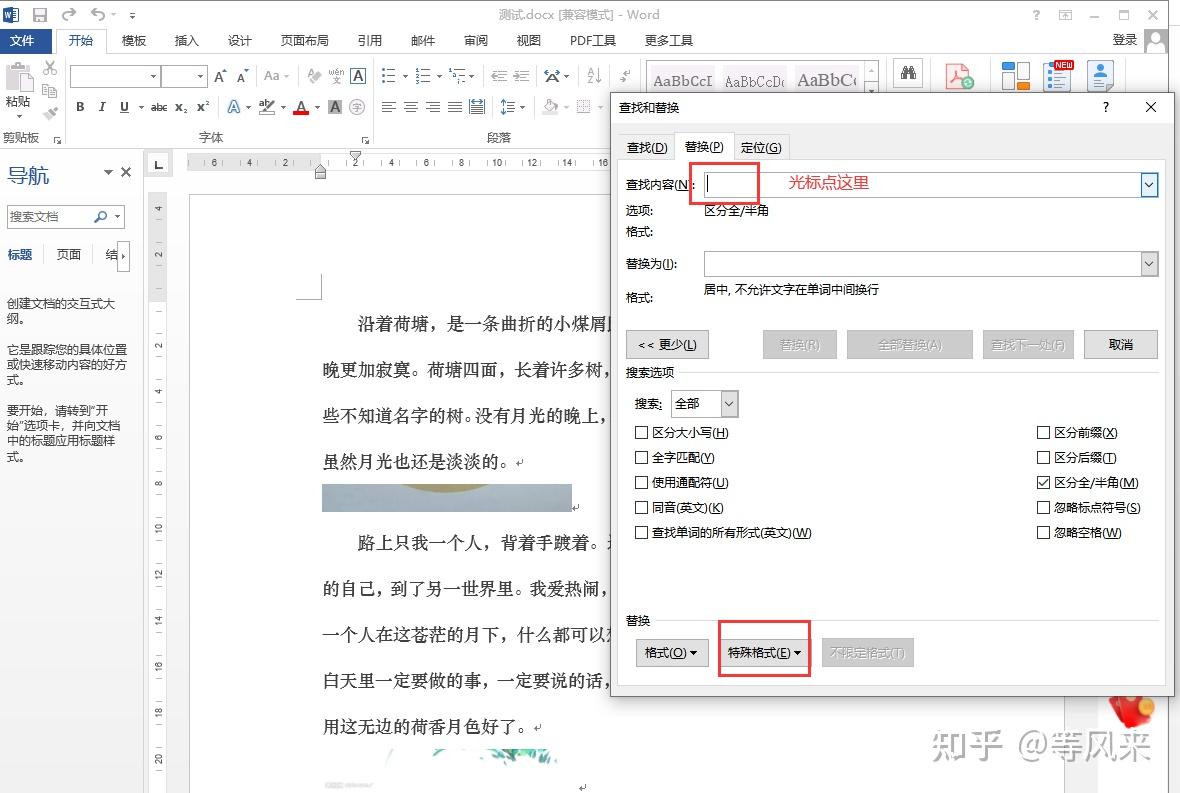Click the PDF conversion icon
This screenshot has width=1180, height=793.
(x=959, y=75)
